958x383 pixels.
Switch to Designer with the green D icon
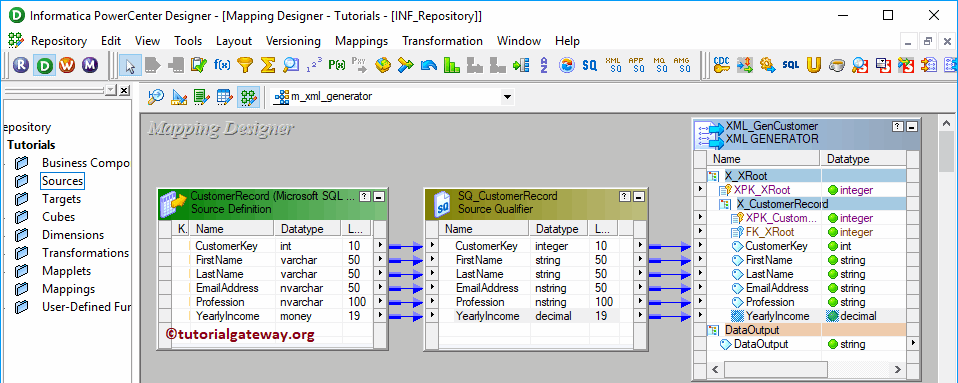(x=44, y=65)
